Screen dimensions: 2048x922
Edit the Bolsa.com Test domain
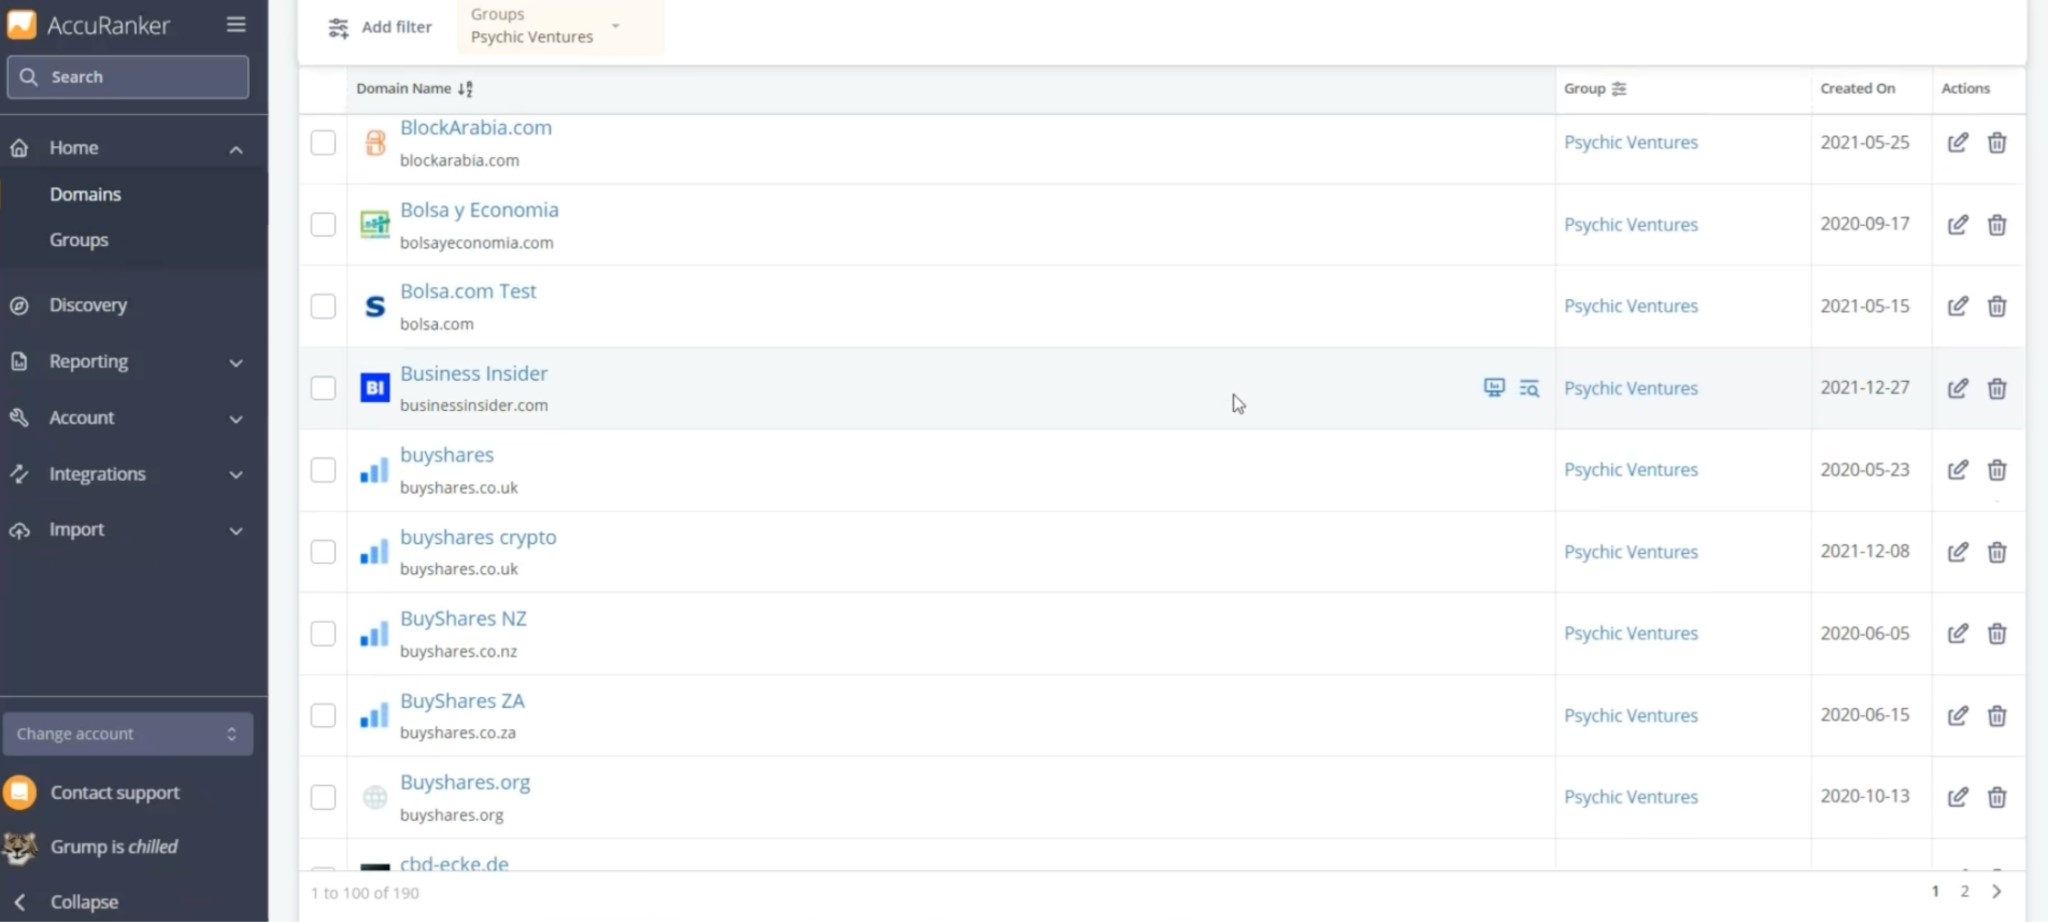(x=1957, y=305)
